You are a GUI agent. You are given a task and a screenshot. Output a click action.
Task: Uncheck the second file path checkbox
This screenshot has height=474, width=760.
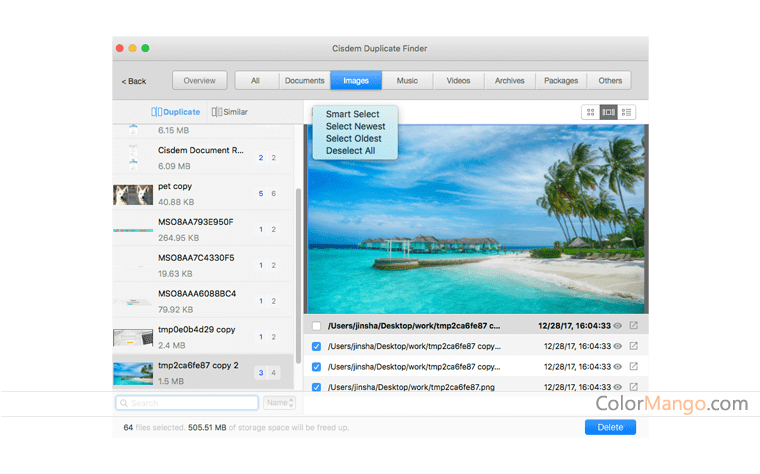(x=317, y=346)
